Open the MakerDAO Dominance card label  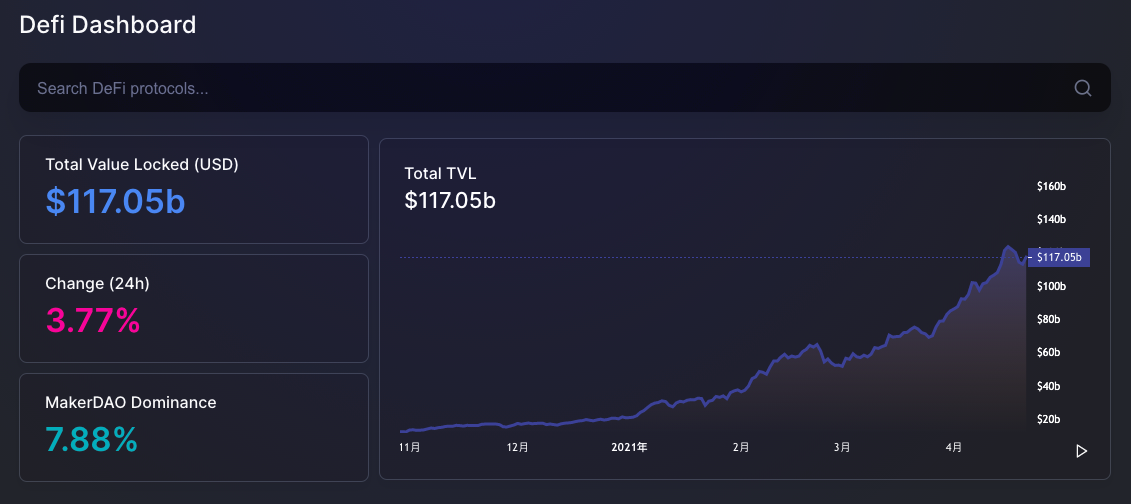[131, 402]
